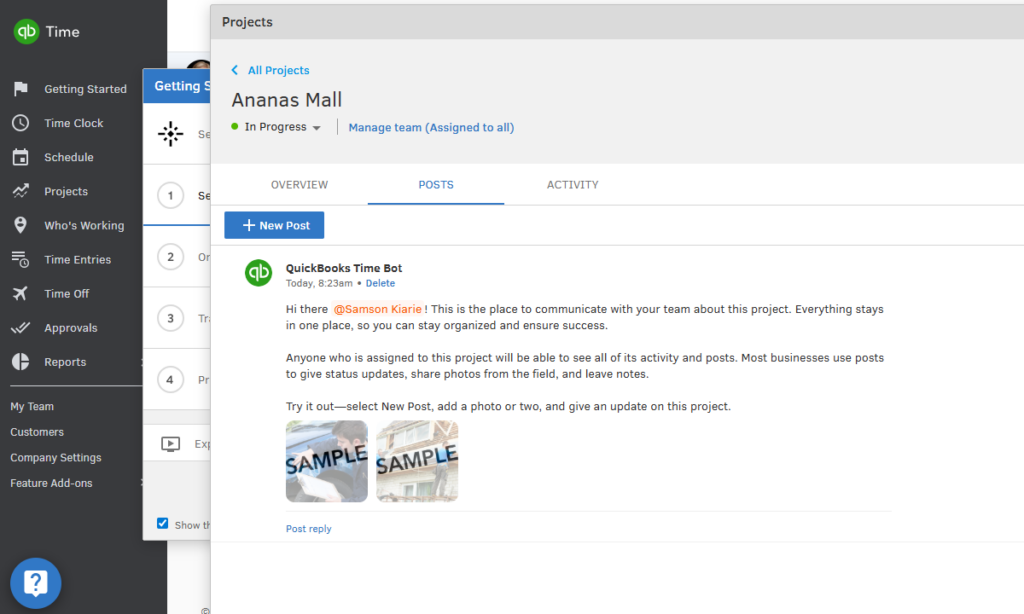
Task: Click the Reports pie chart icon
Action: pyautogui.click(x=21, y=361)
